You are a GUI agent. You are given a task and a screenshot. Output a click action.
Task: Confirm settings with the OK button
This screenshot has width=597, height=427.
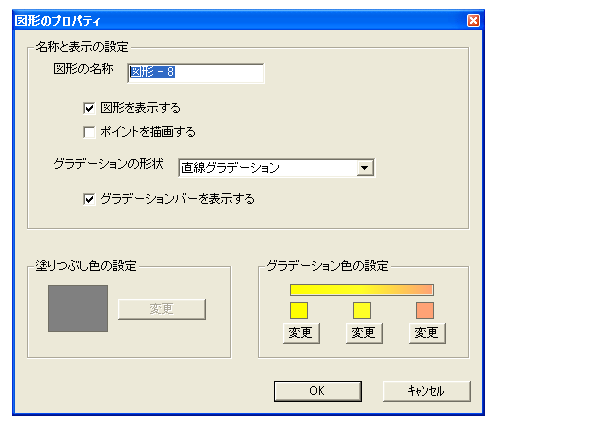[318, 391]
